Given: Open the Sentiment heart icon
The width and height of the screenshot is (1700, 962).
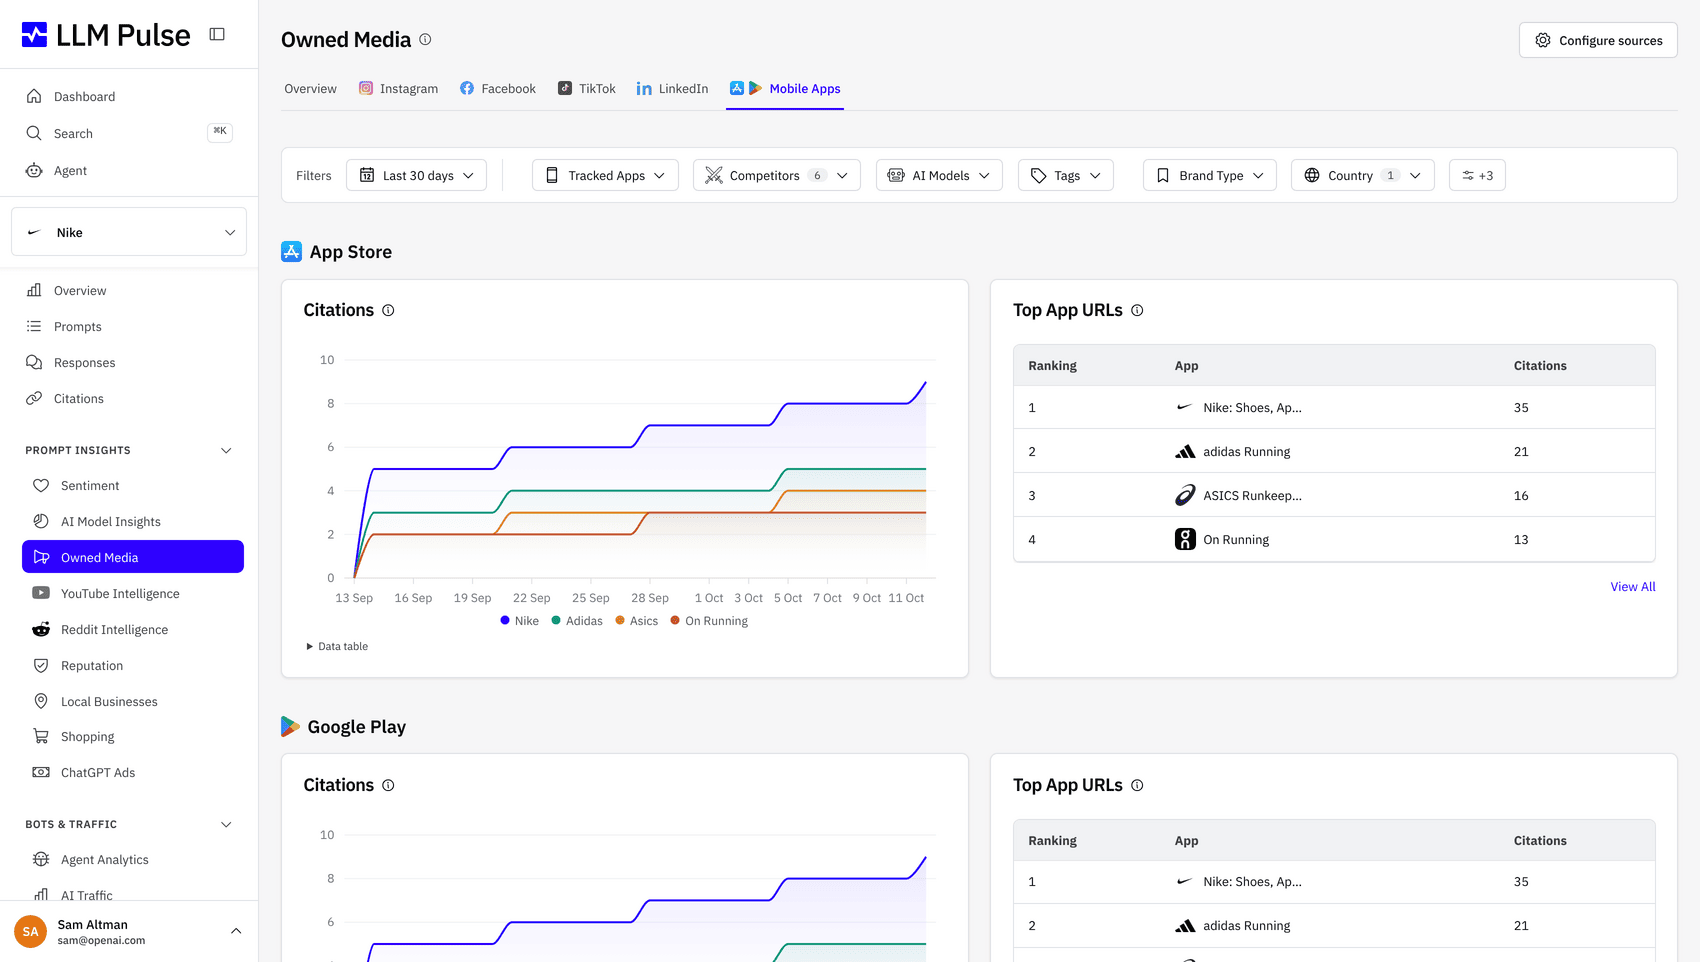Looking at the screenshot, I should coord(41,485).
